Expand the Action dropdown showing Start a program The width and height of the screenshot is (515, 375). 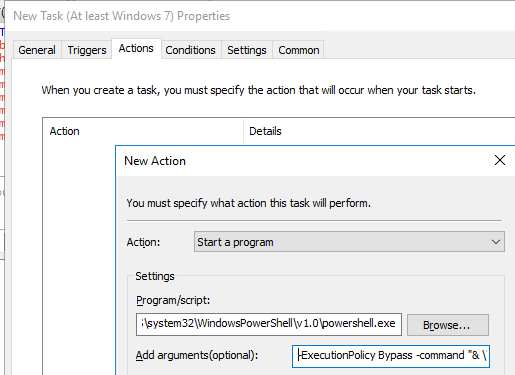[x=349, y=242]
